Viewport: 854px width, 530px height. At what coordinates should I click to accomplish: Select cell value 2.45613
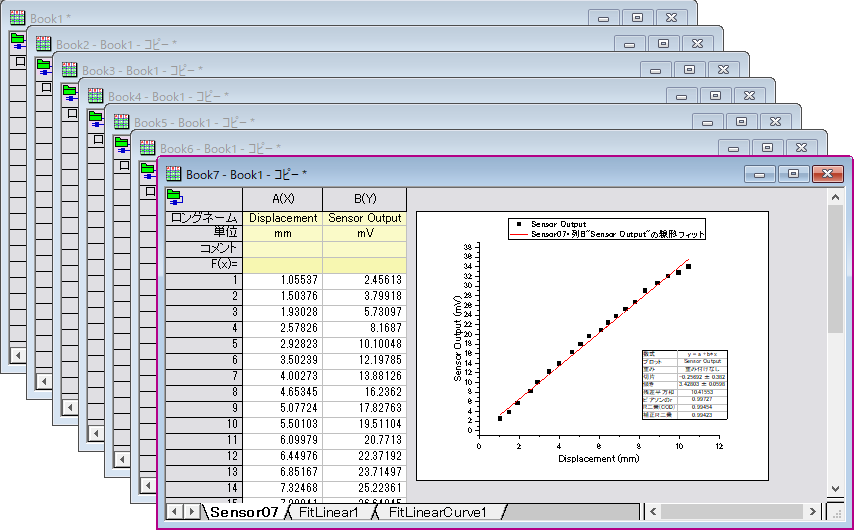point(365,280)
